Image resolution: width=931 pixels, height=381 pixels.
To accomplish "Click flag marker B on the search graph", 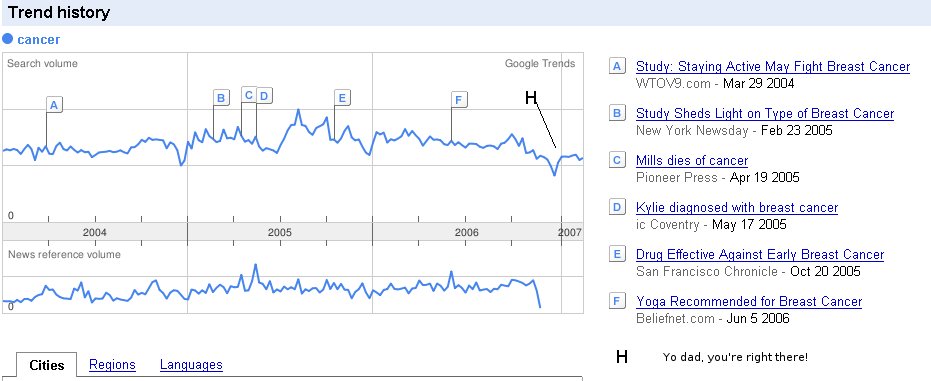I will 221,98.
